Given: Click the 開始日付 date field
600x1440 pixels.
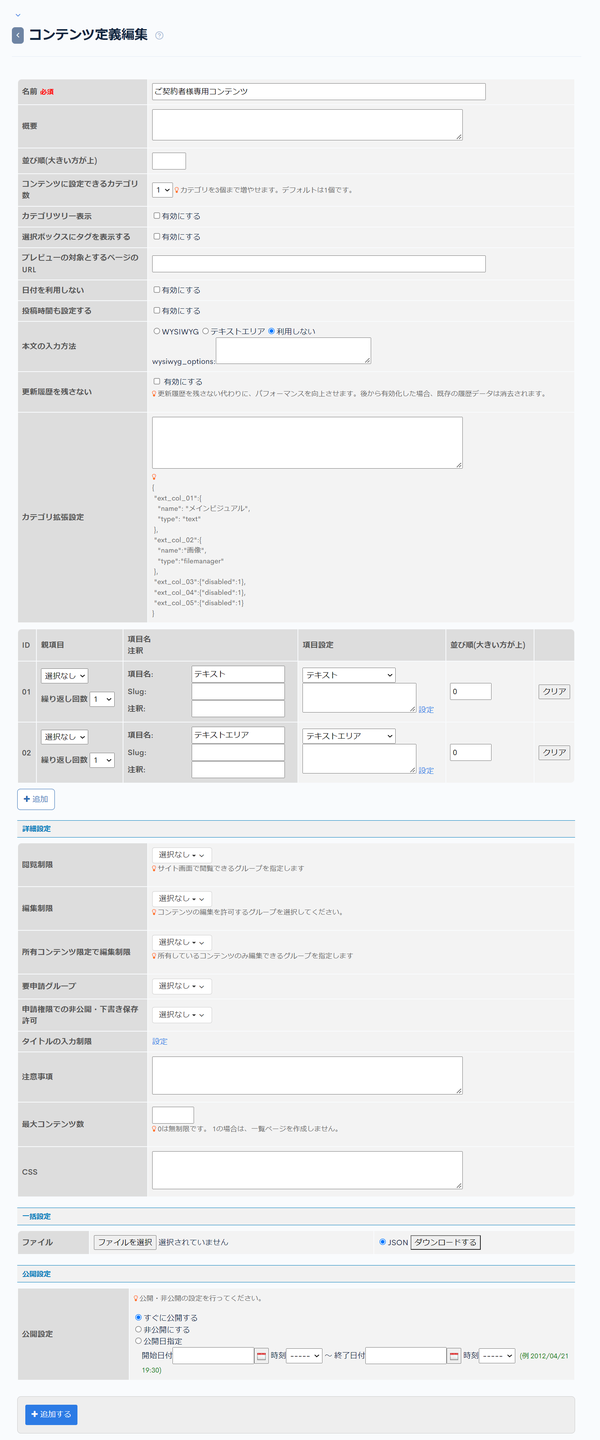Looking at the screenshot, I should [213, 1356].
